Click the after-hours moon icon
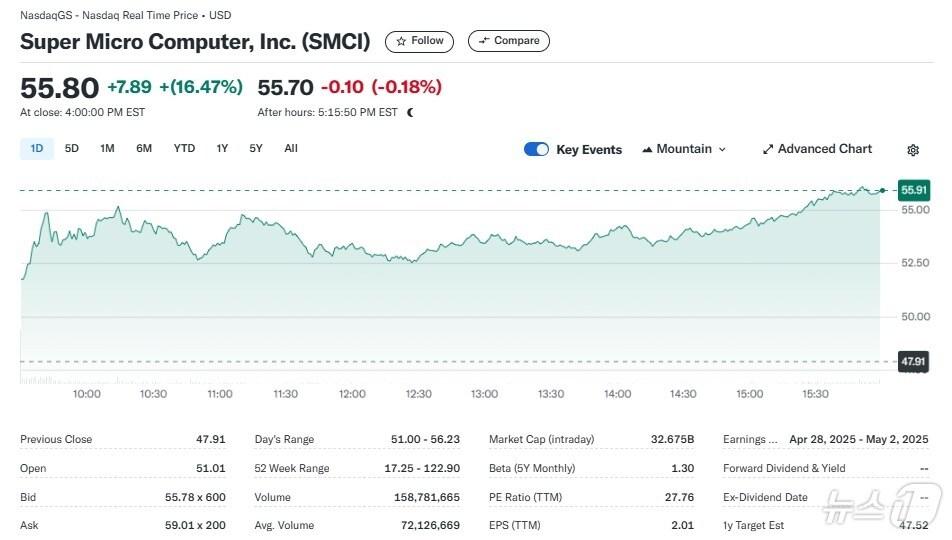Screen dimensions: 952x540 (410, 112)
